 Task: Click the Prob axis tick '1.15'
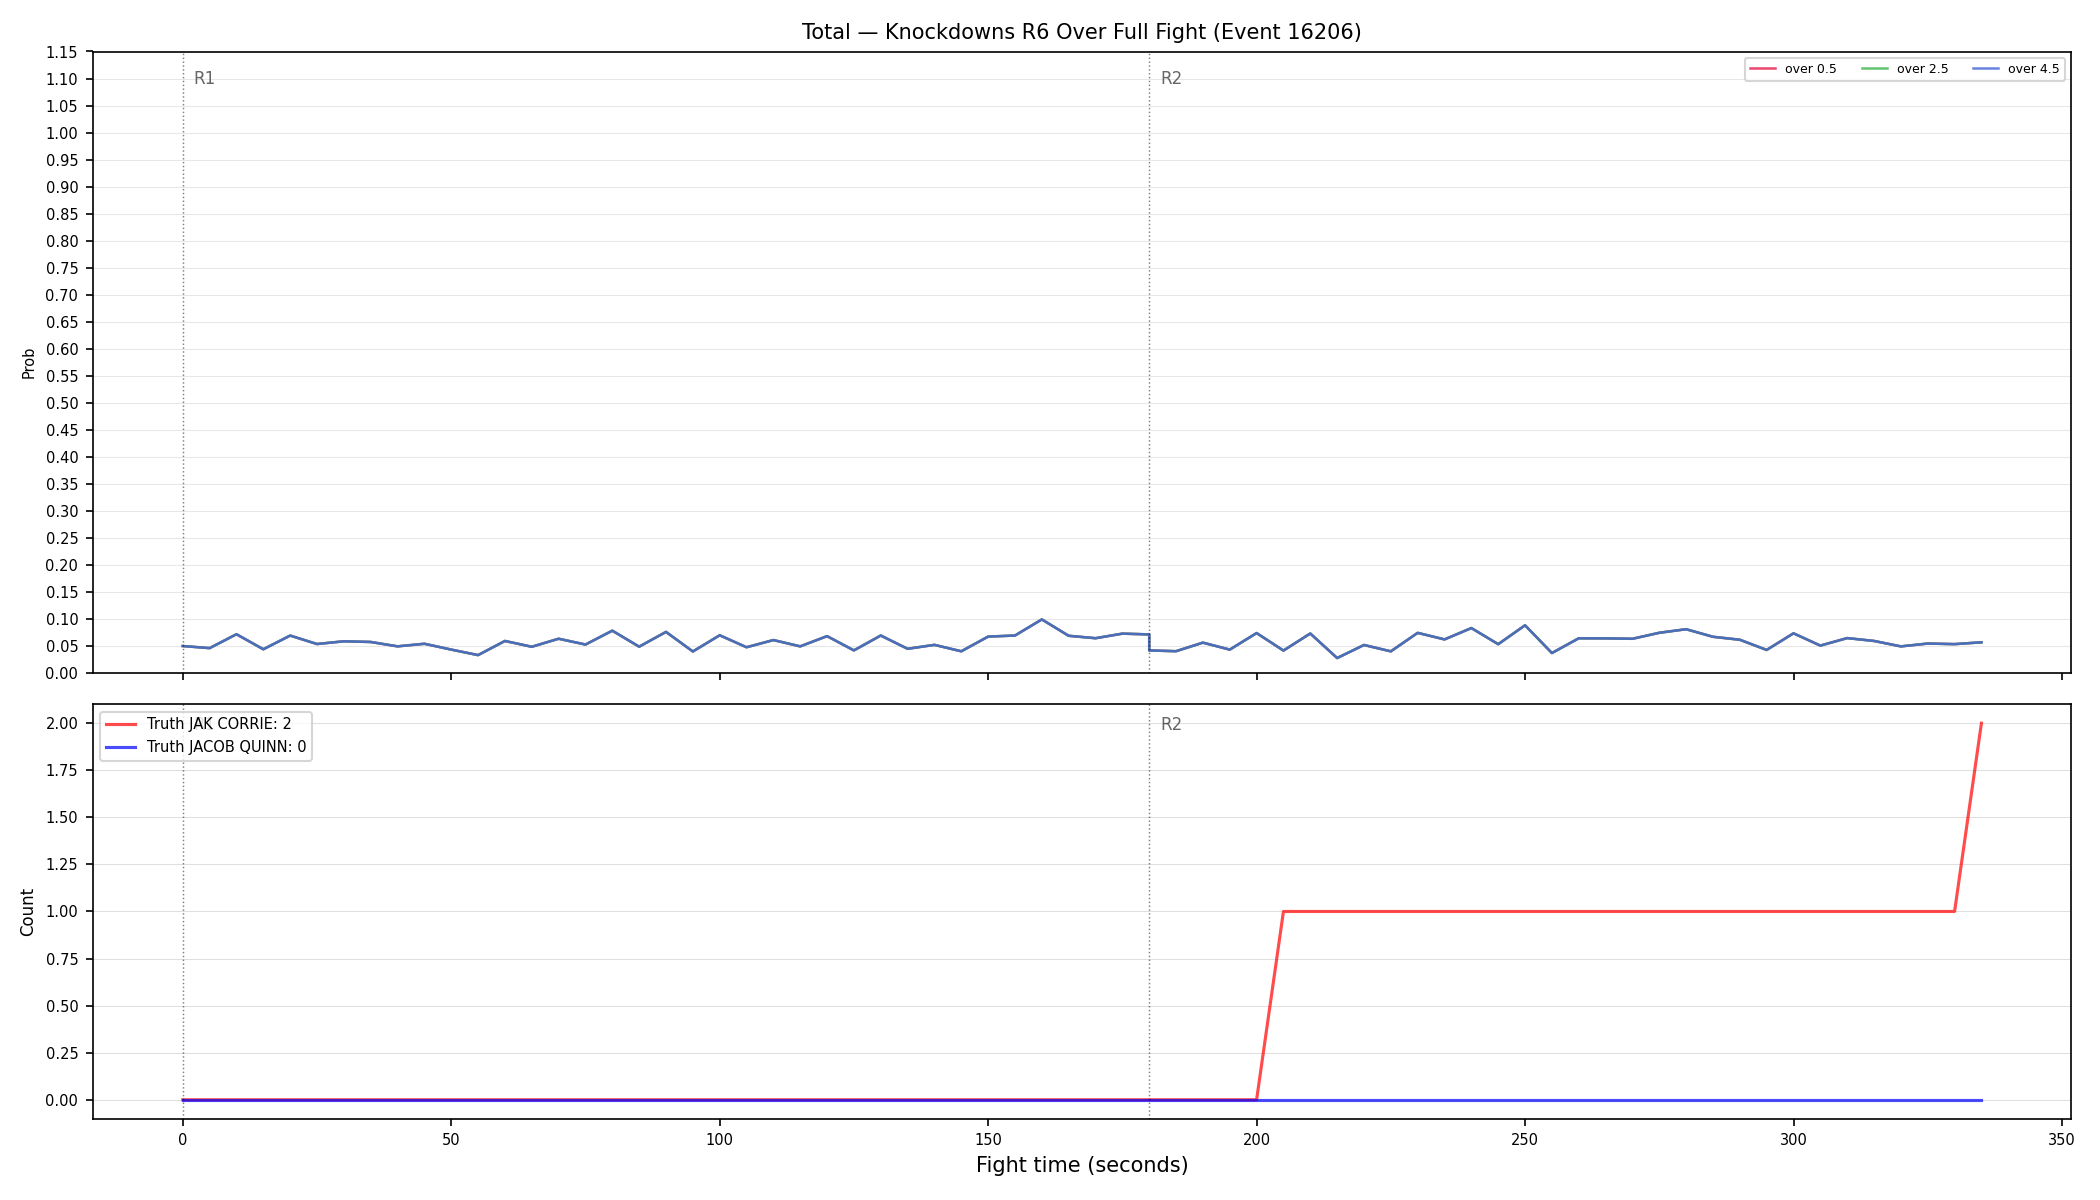[x=62, y=53]
